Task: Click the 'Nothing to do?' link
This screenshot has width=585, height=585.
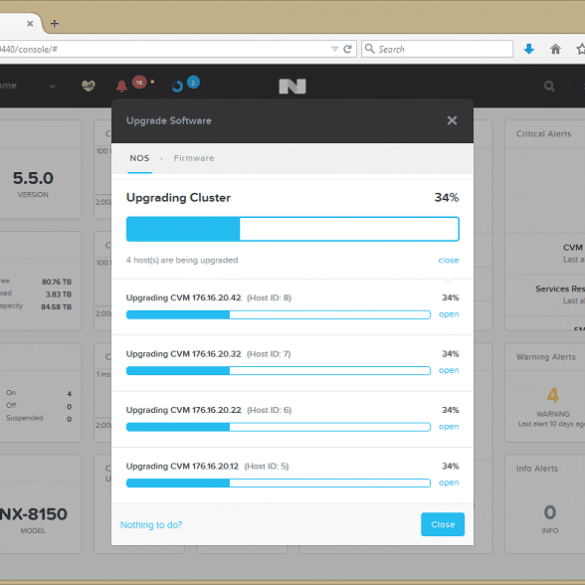Action: tap(151, 525)
